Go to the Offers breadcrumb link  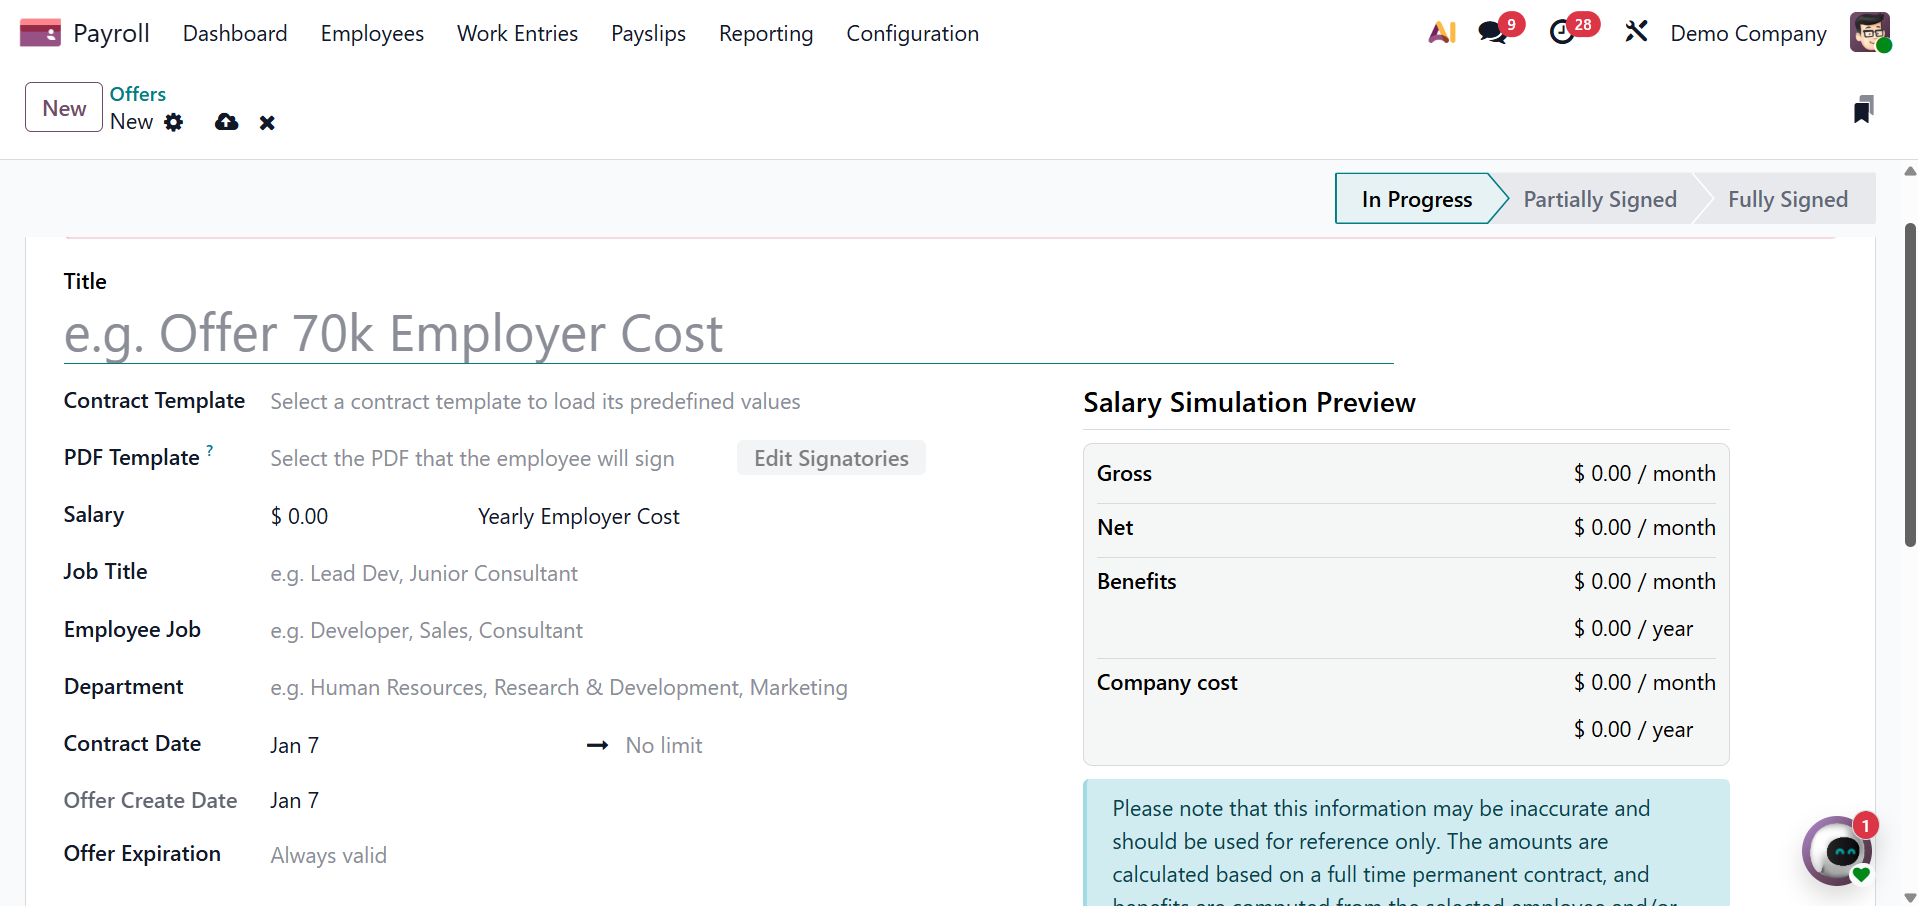coord(138,94)
